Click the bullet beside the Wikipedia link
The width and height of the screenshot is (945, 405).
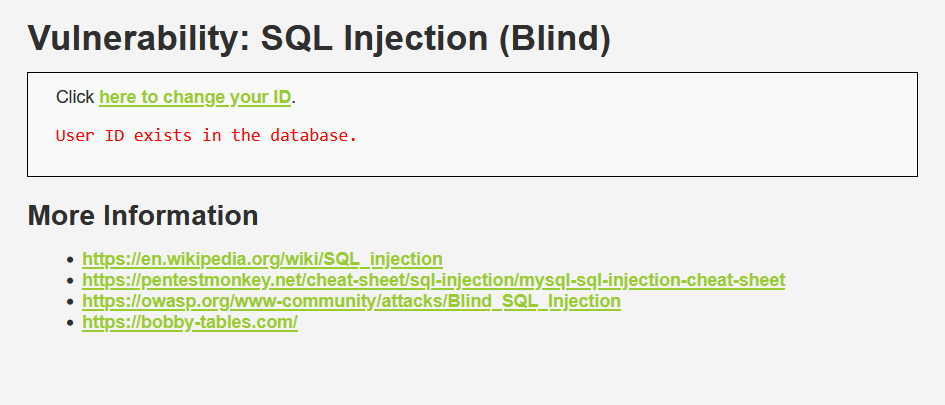coord(71,260)
